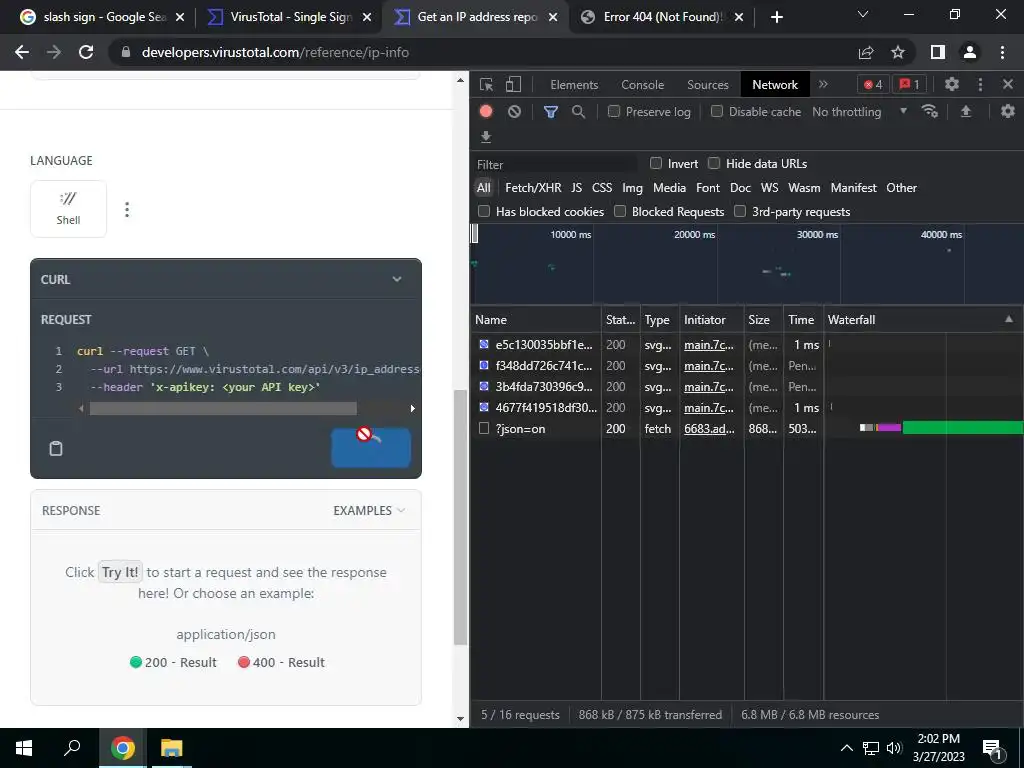Select 400 - Result example
1024x768 pixels.
[x=281, y=662]
